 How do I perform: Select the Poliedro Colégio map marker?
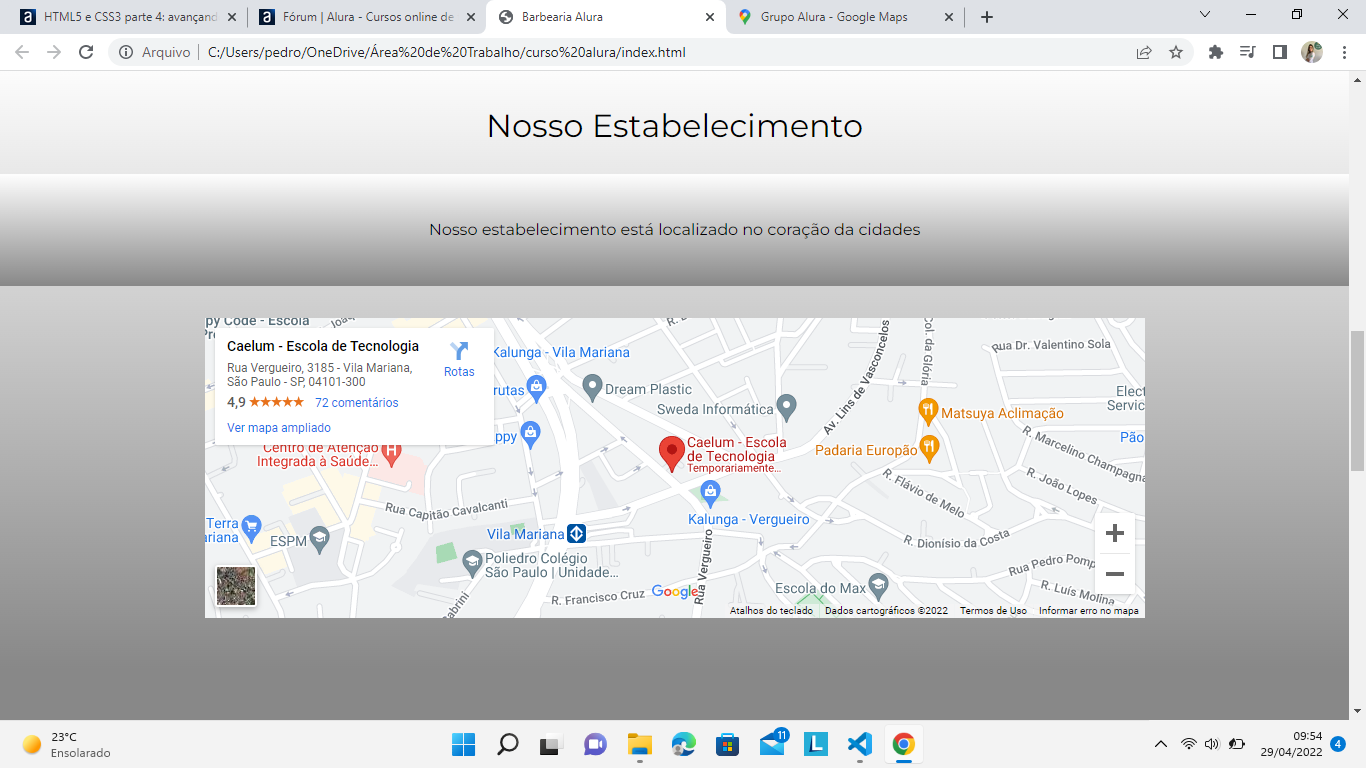pos(472,563)
